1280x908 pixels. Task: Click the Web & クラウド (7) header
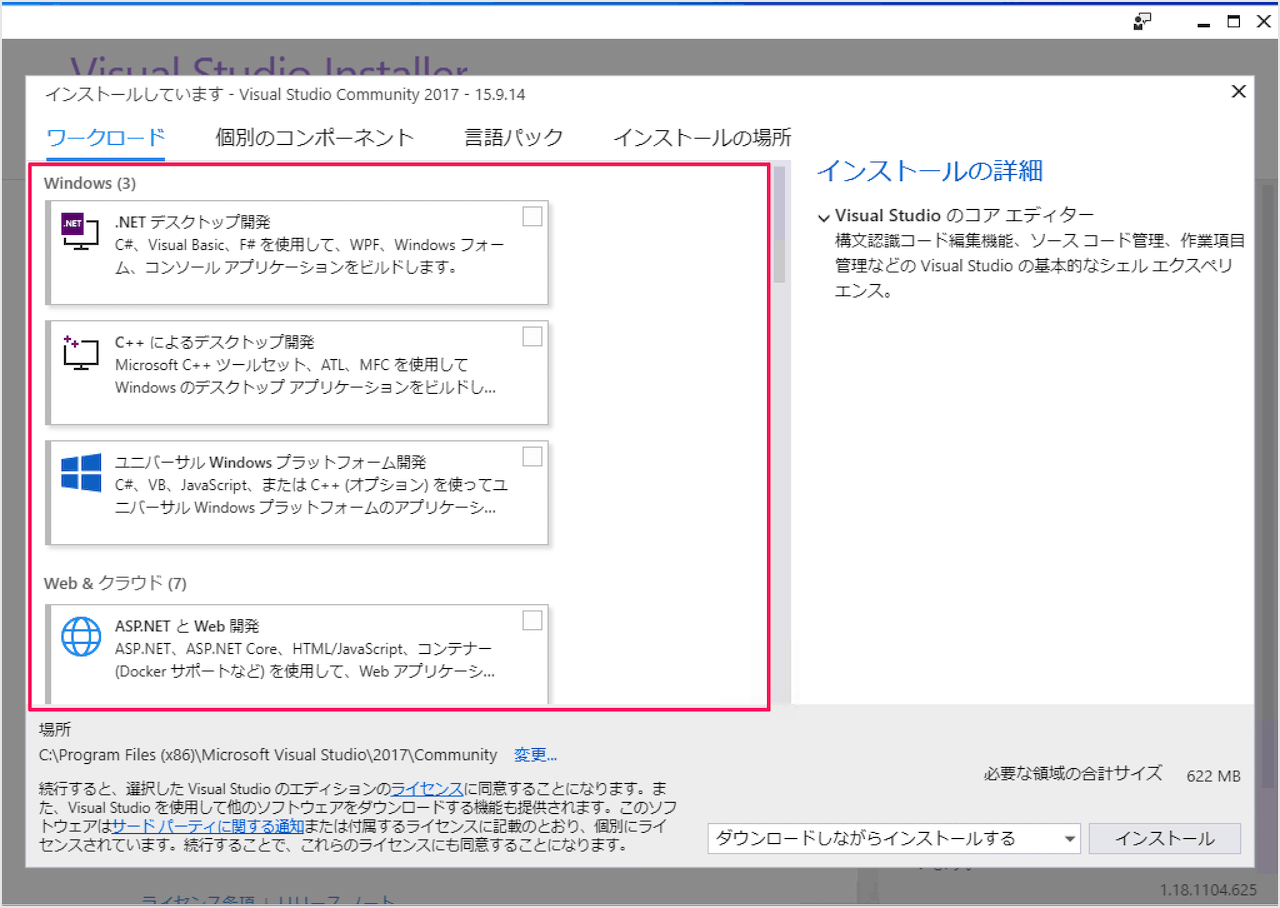[115, 583]
